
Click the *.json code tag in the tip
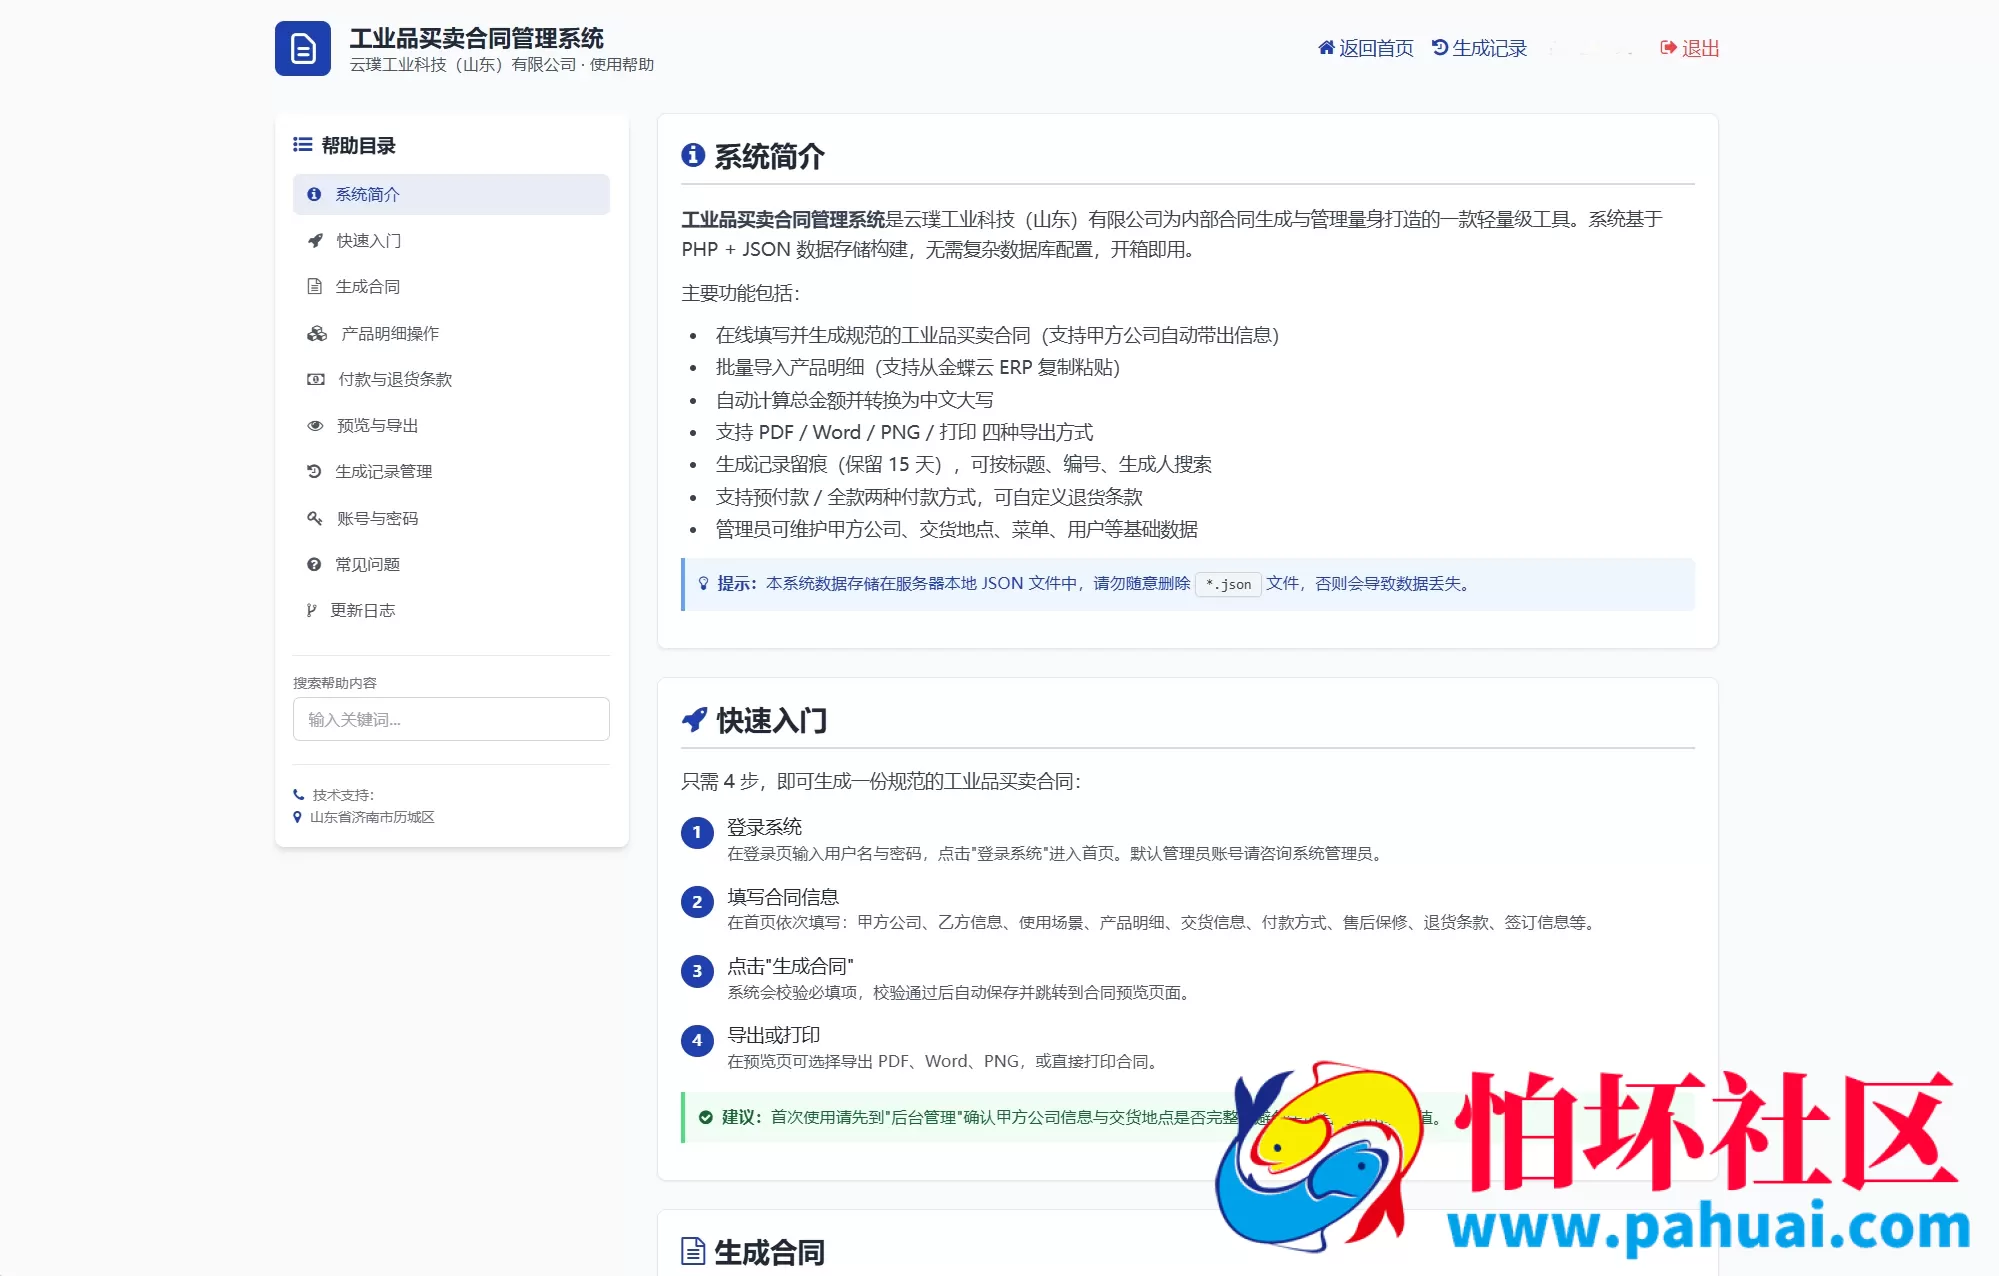tap(1228, 584)
